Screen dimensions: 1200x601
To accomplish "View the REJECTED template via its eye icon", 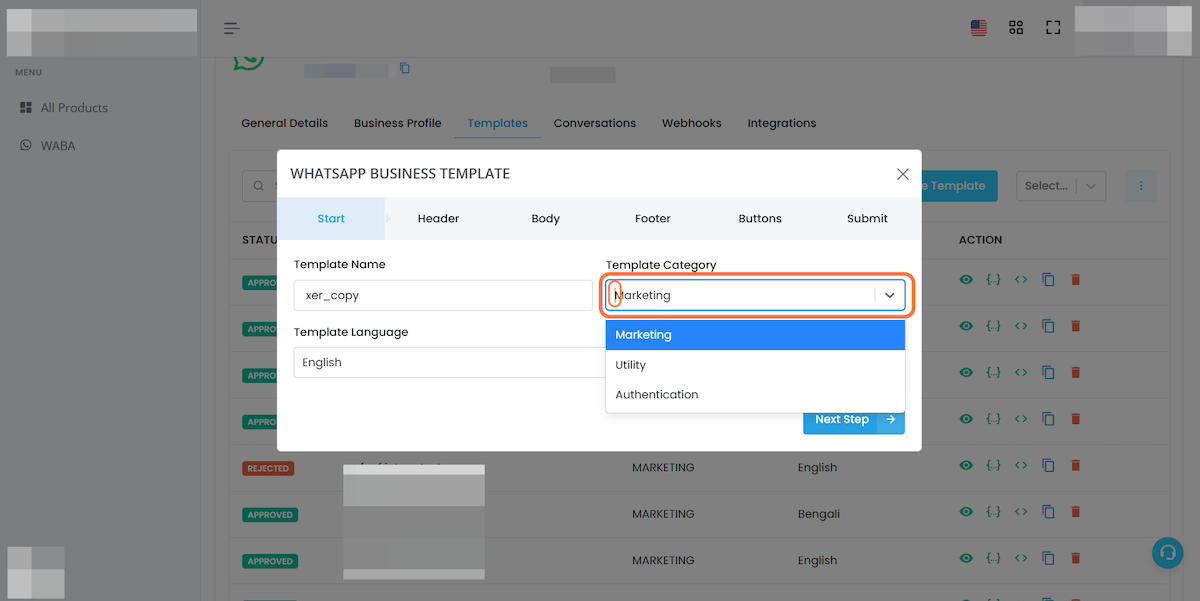I will tap(966, 466).
